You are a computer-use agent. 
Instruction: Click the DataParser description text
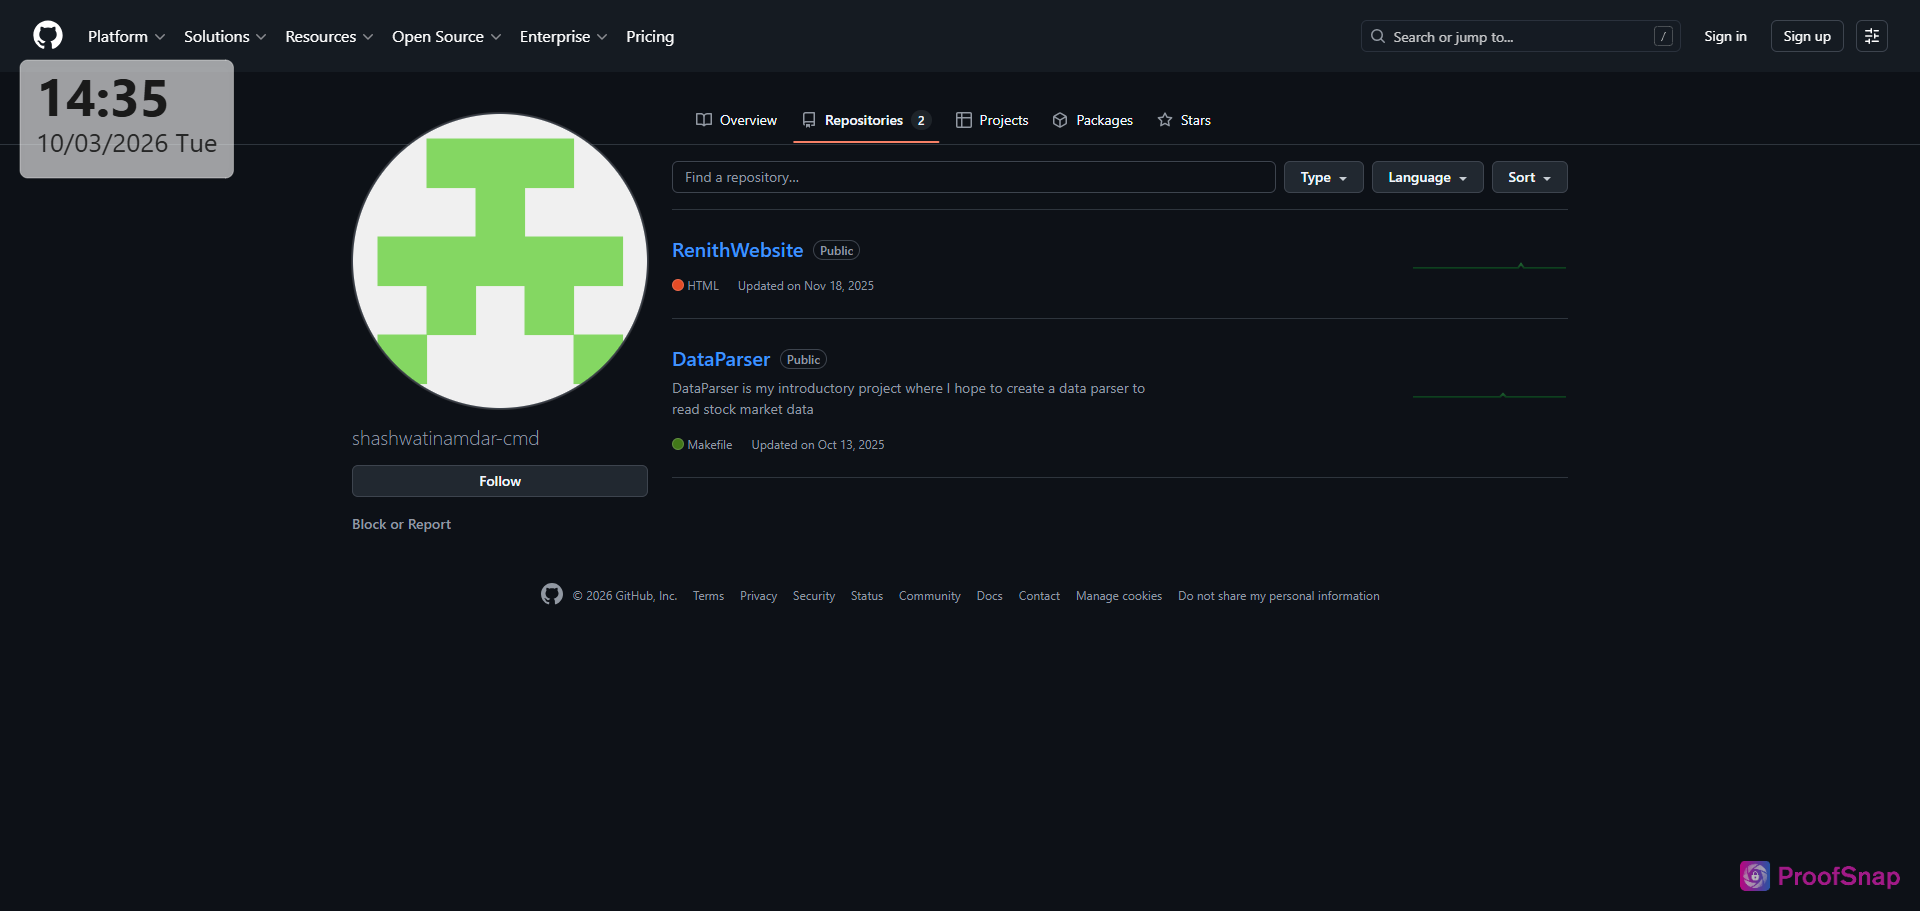click(x=908, y=399)
